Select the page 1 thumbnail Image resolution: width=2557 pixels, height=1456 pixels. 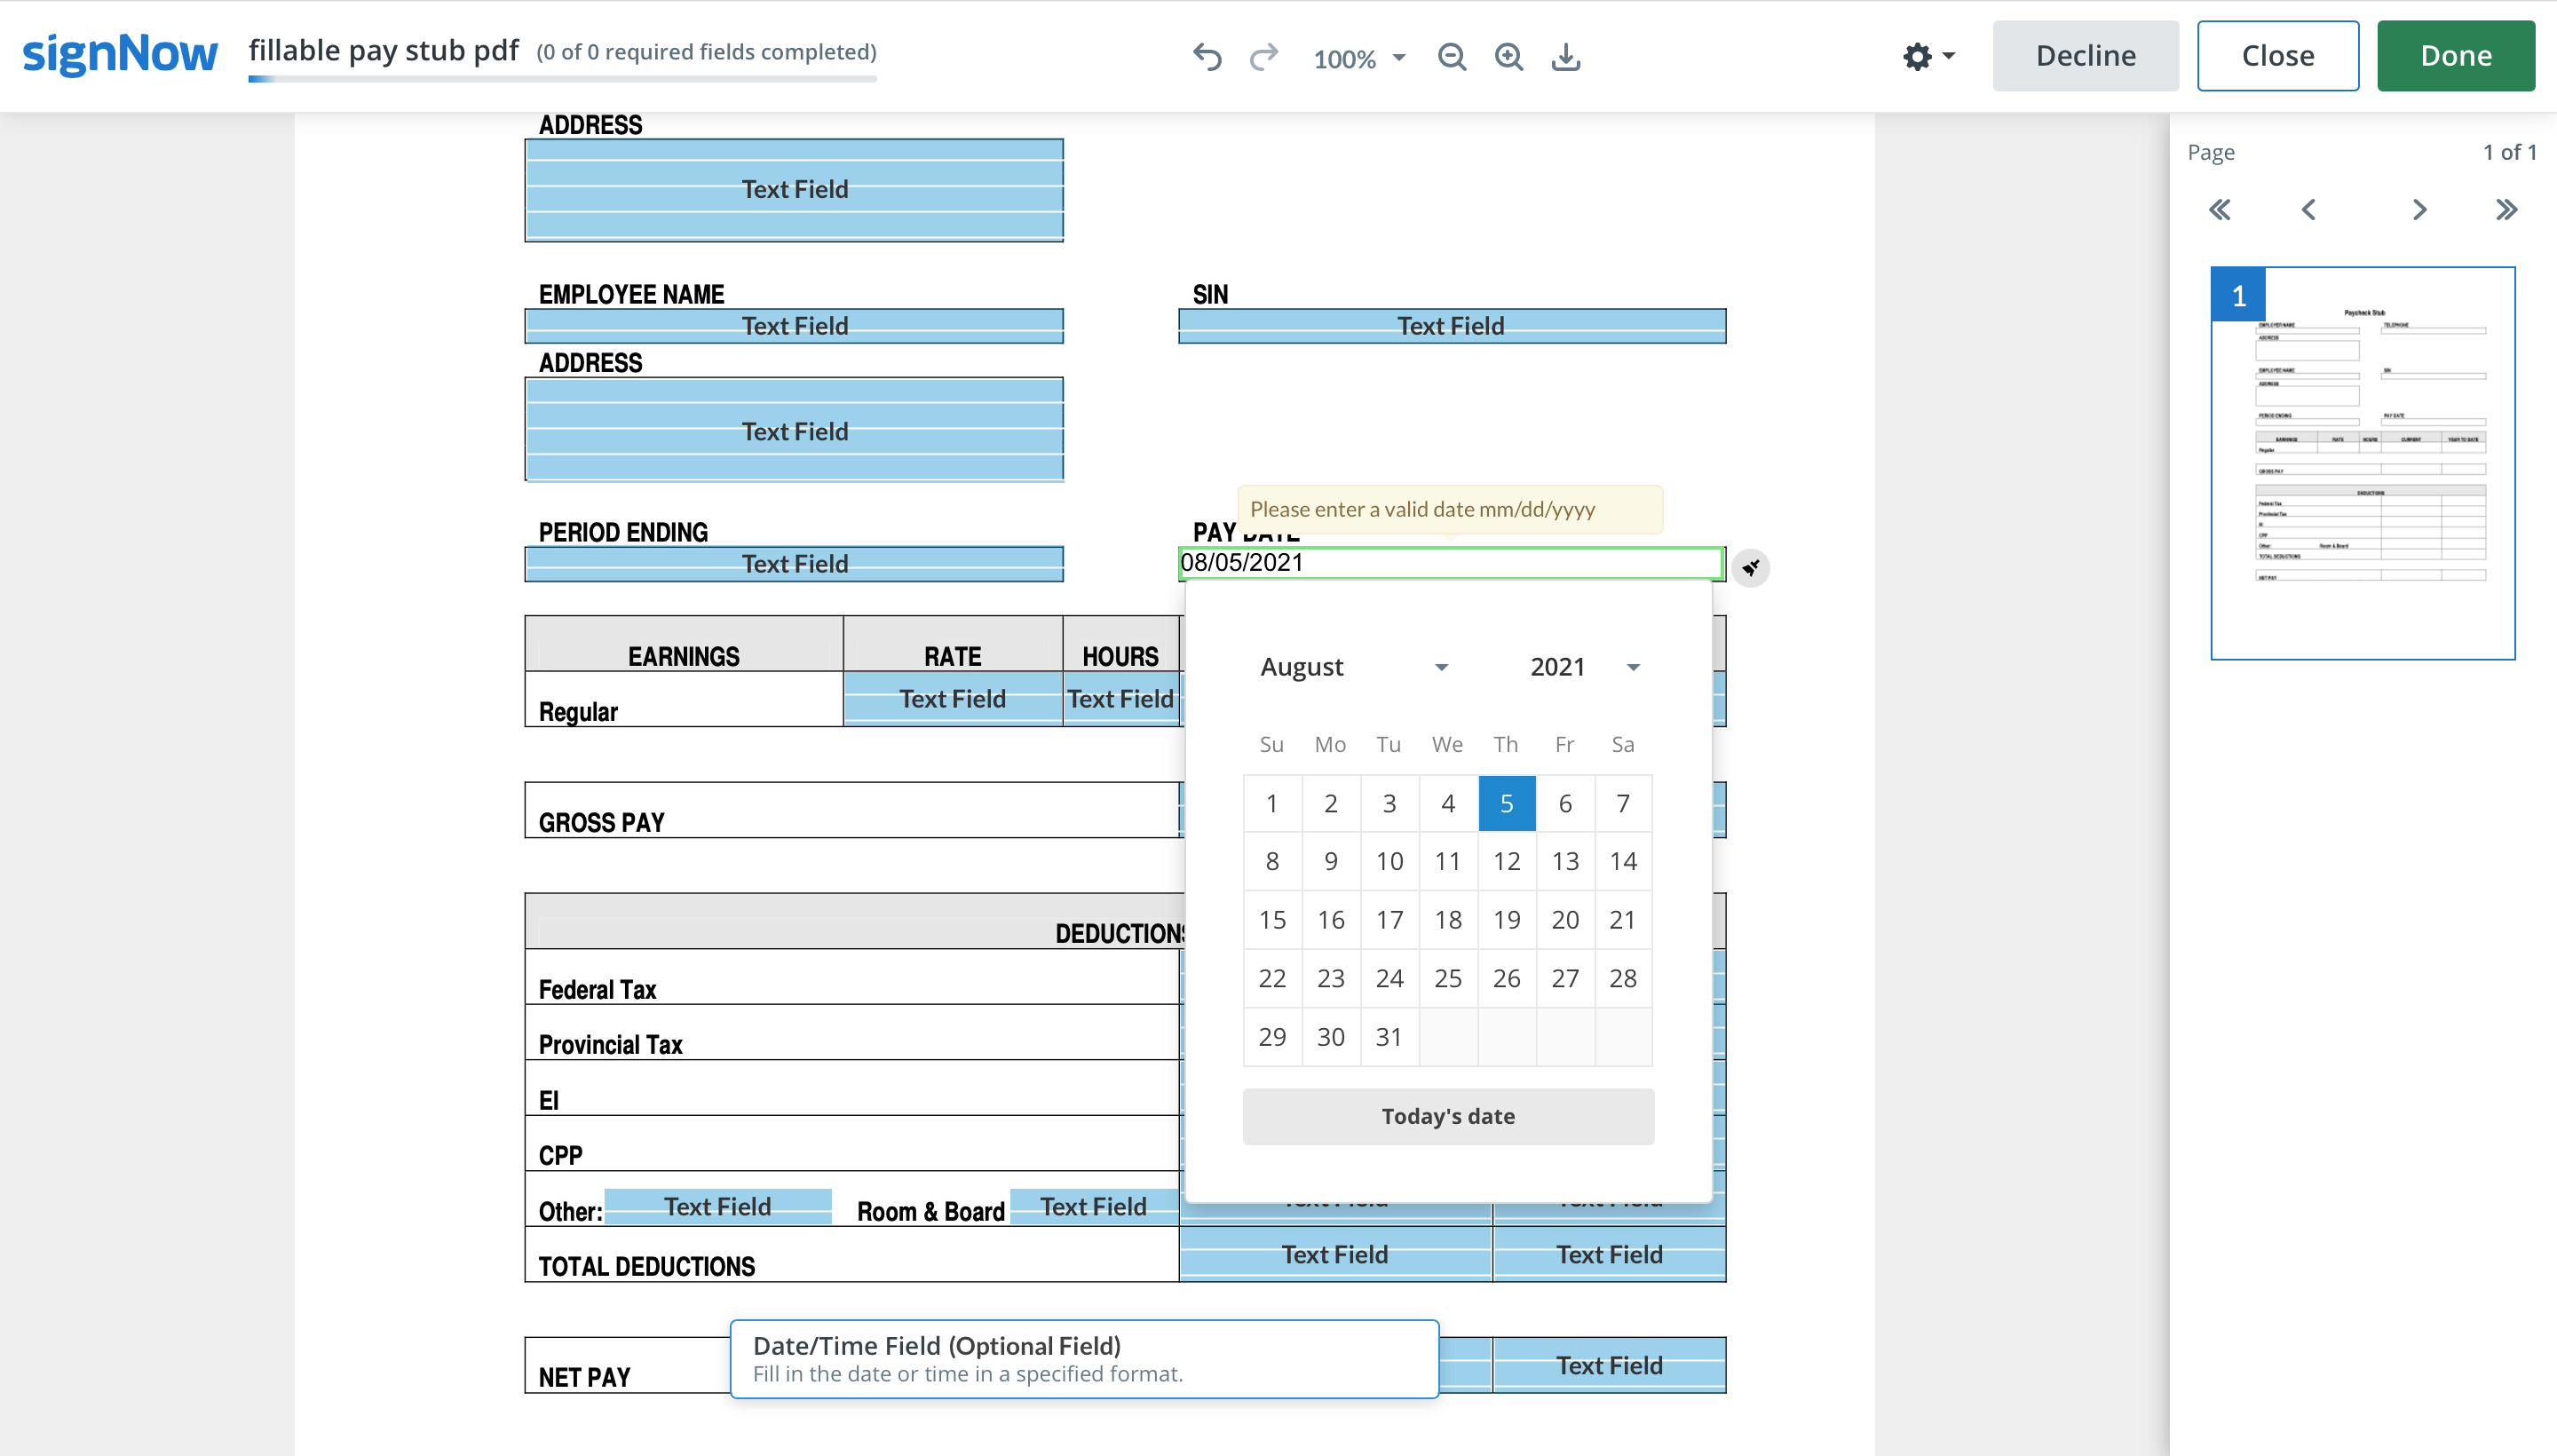pos(2362,463)
